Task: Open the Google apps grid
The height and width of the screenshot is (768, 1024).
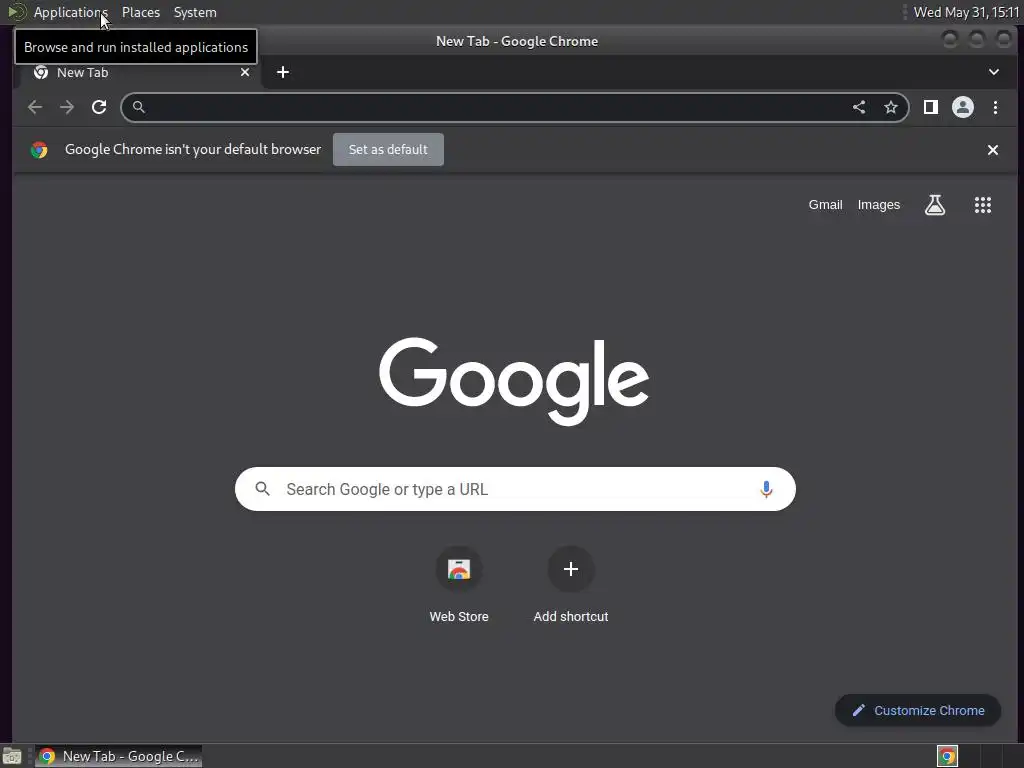Action: (983, 205)
